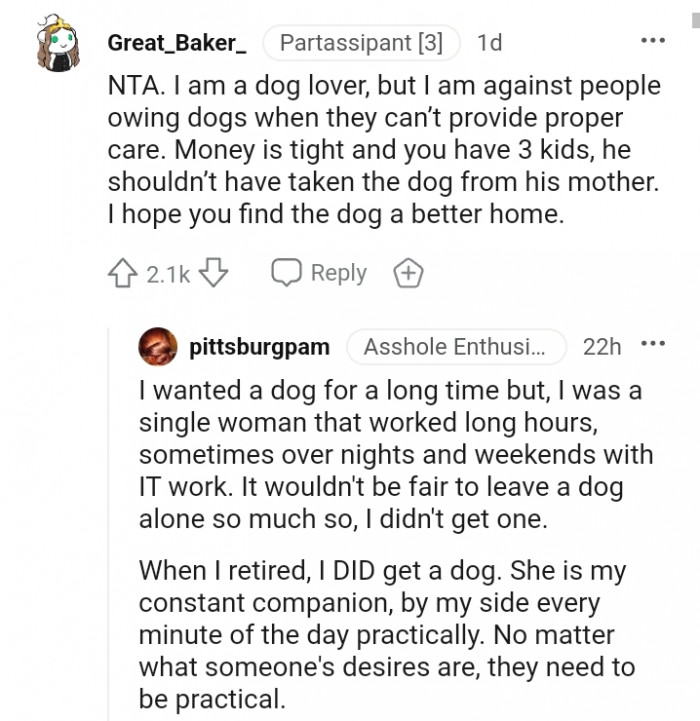
Task: Open Great_Baker_'s avatar image
Action: click(x=58, y=43)
